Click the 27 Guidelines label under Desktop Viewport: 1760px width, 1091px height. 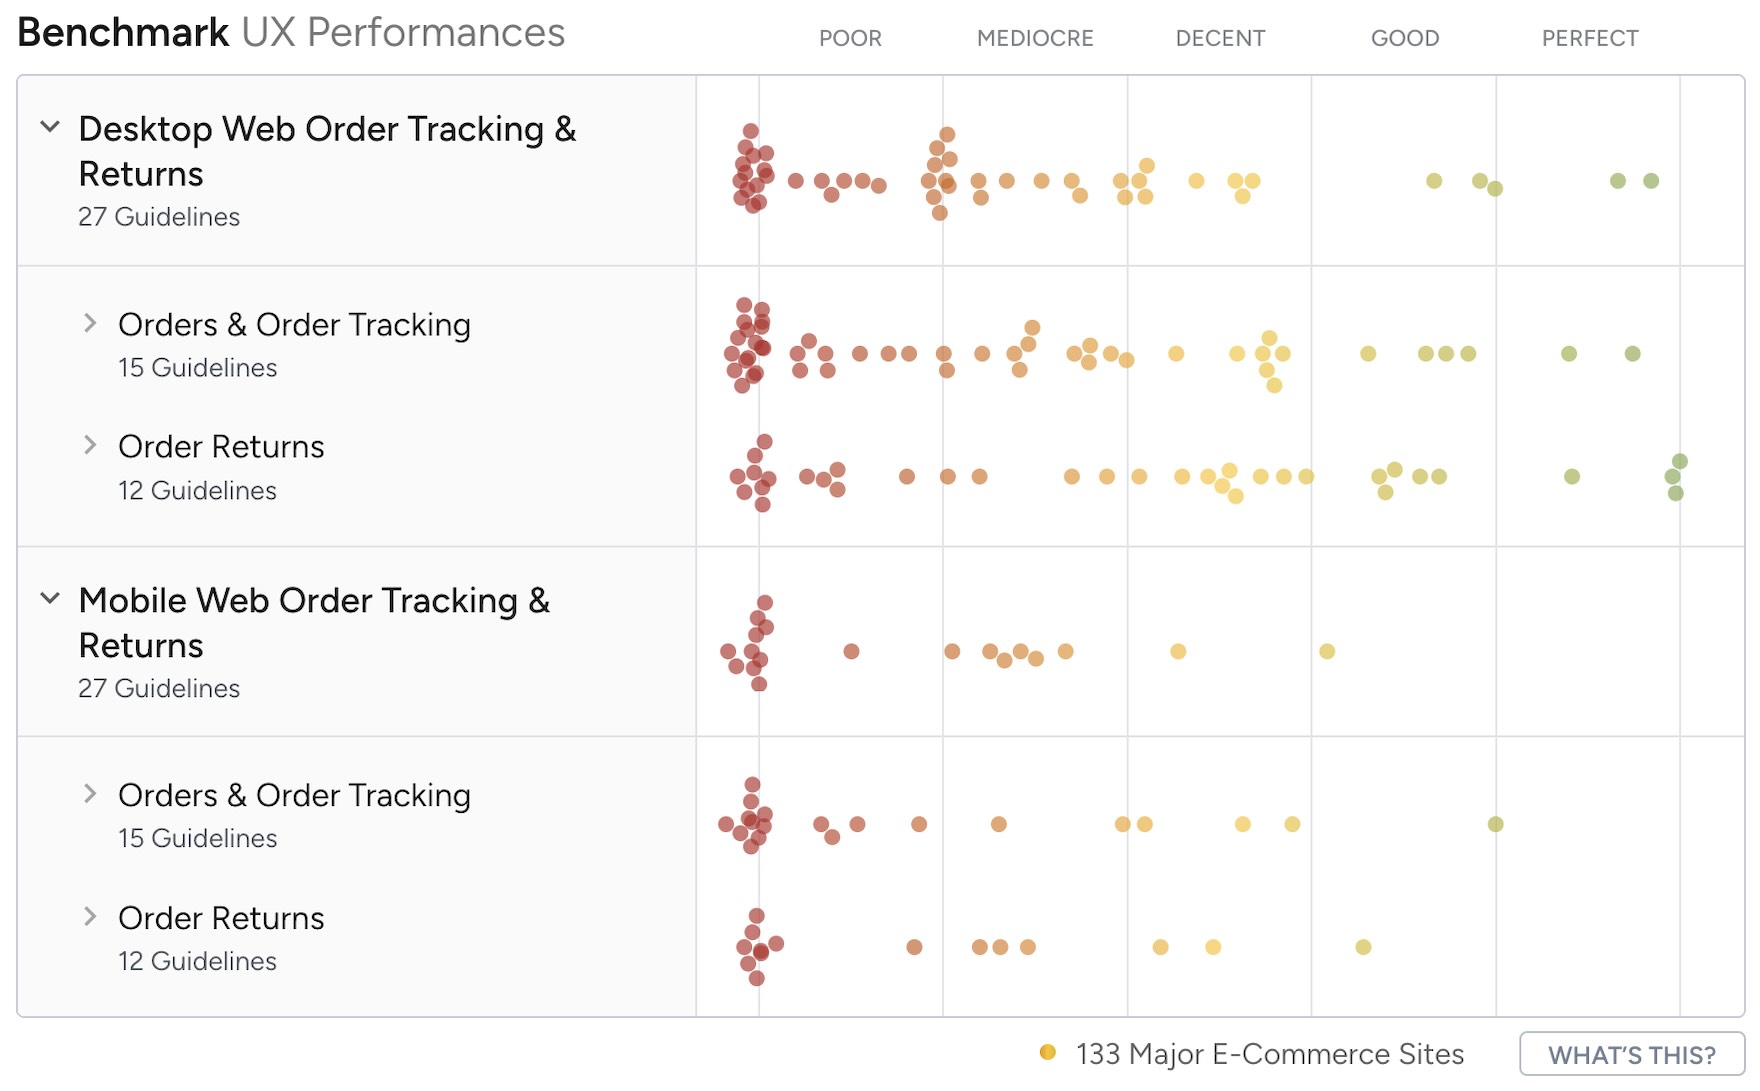[x=158, y=216]
